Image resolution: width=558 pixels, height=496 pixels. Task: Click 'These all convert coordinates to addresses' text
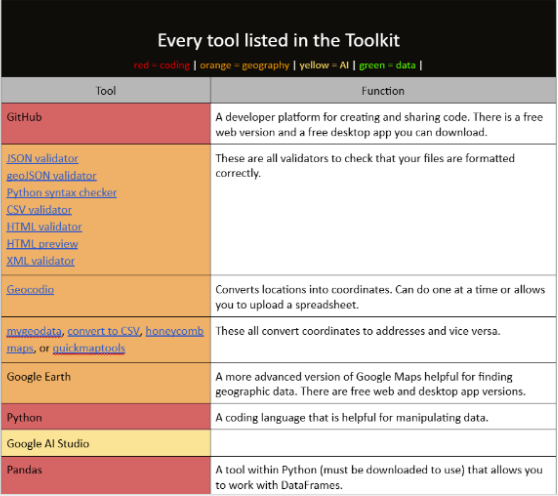(358, 331)
